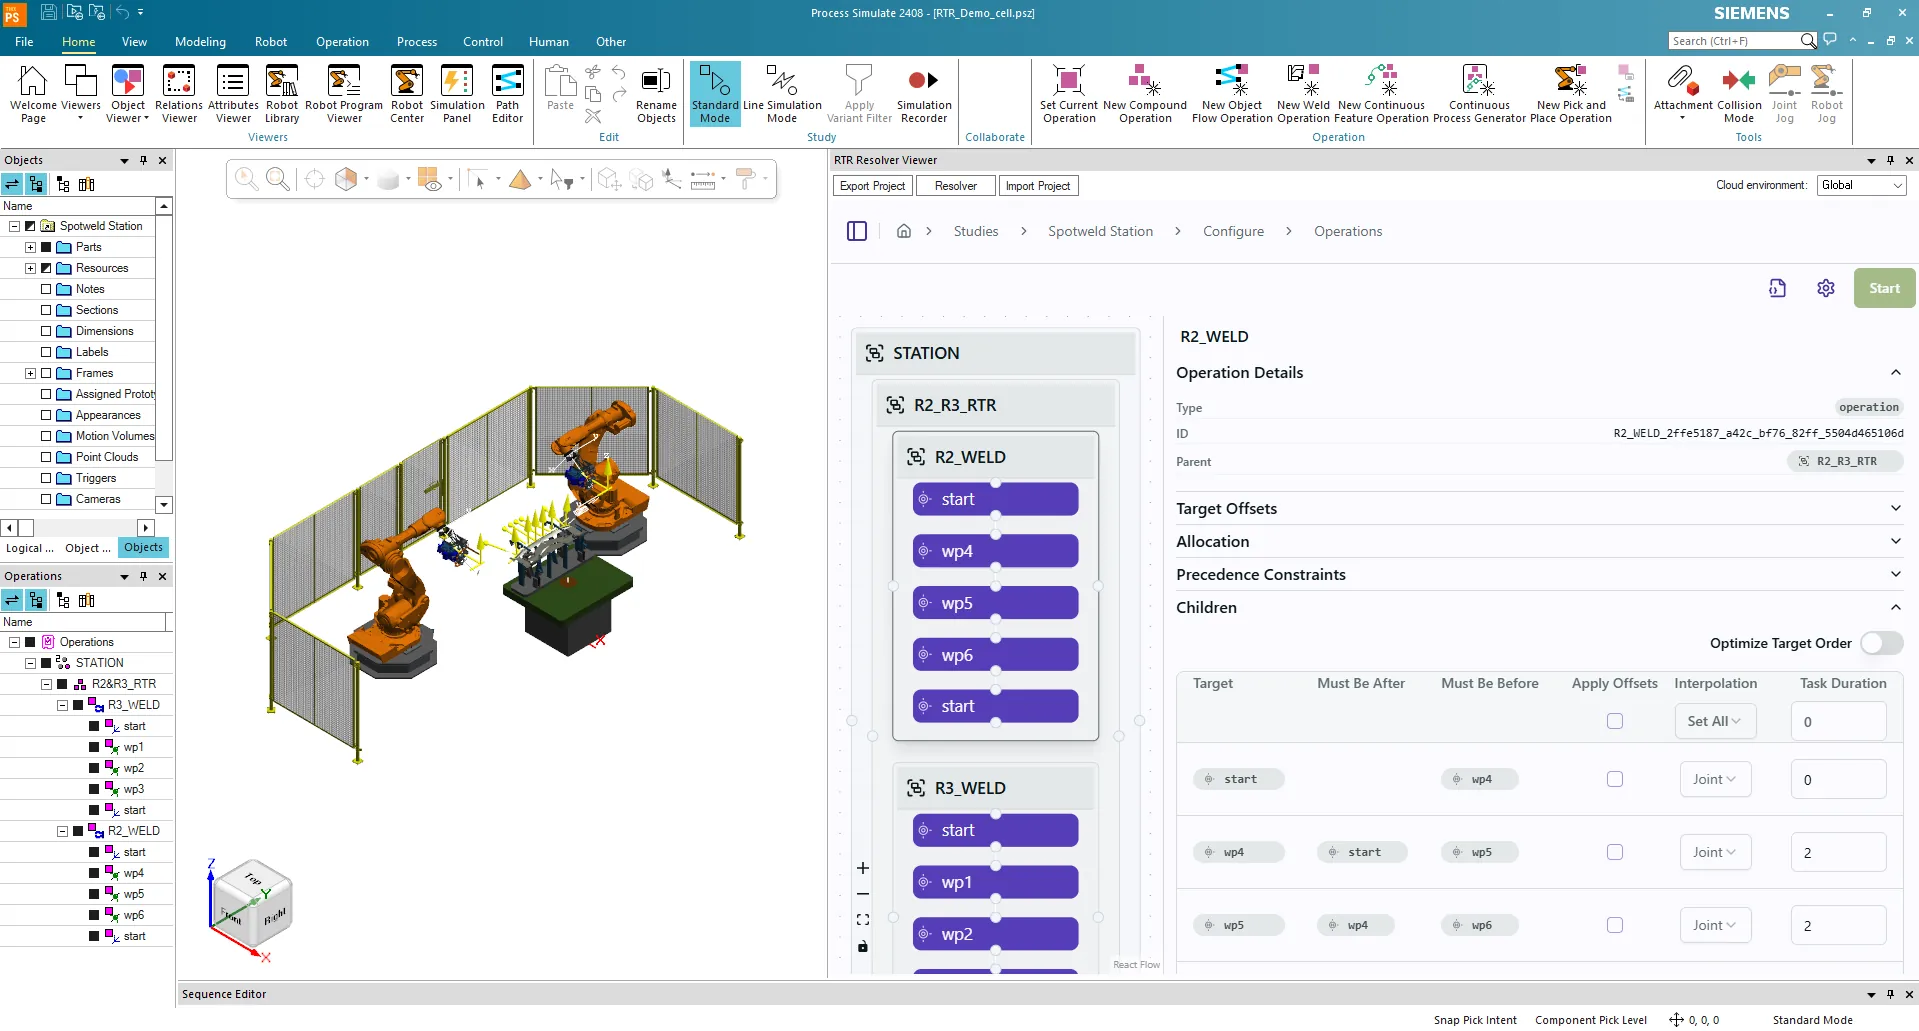
Task: Check Apply Offsets for all targets
Action: [x=1615, y=721]
